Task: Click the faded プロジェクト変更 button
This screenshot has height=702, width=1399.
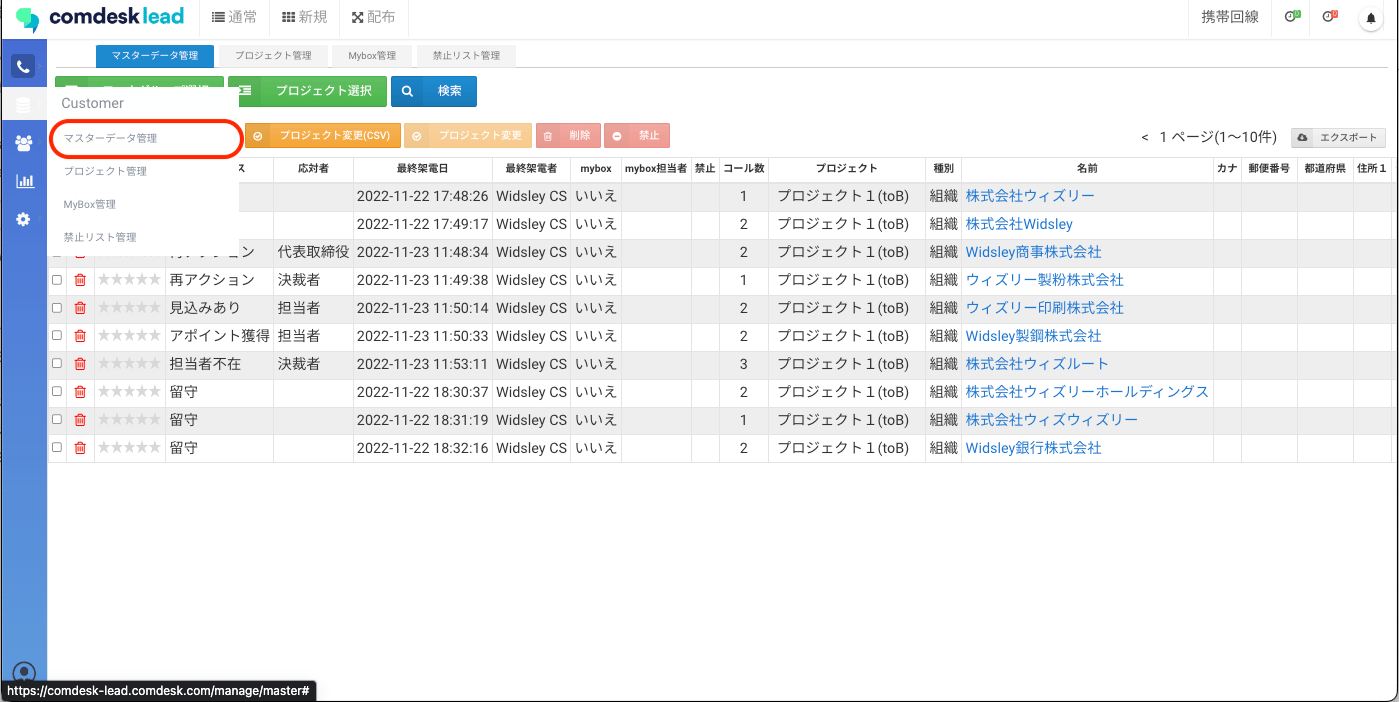Action: tap(467, 135)
